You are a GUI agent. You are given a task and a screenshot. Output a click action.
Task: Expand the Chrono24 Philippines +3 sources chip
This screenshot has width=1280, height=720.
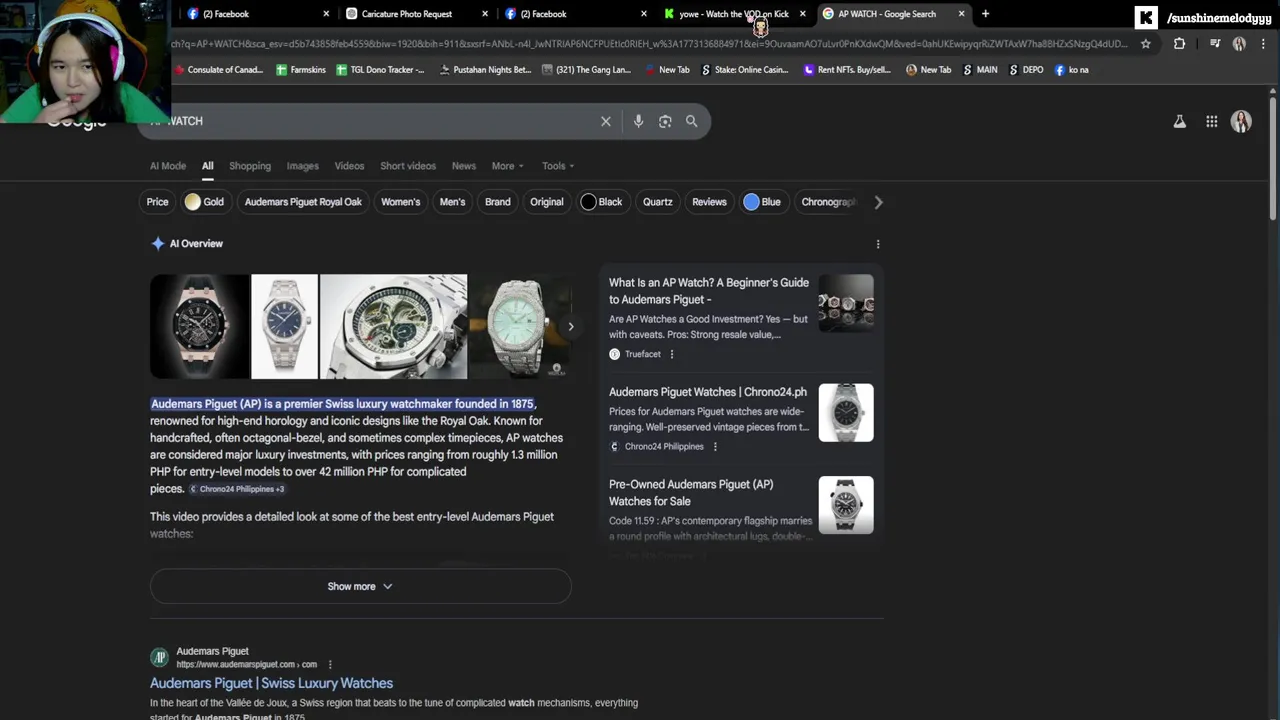pos(237,489)
